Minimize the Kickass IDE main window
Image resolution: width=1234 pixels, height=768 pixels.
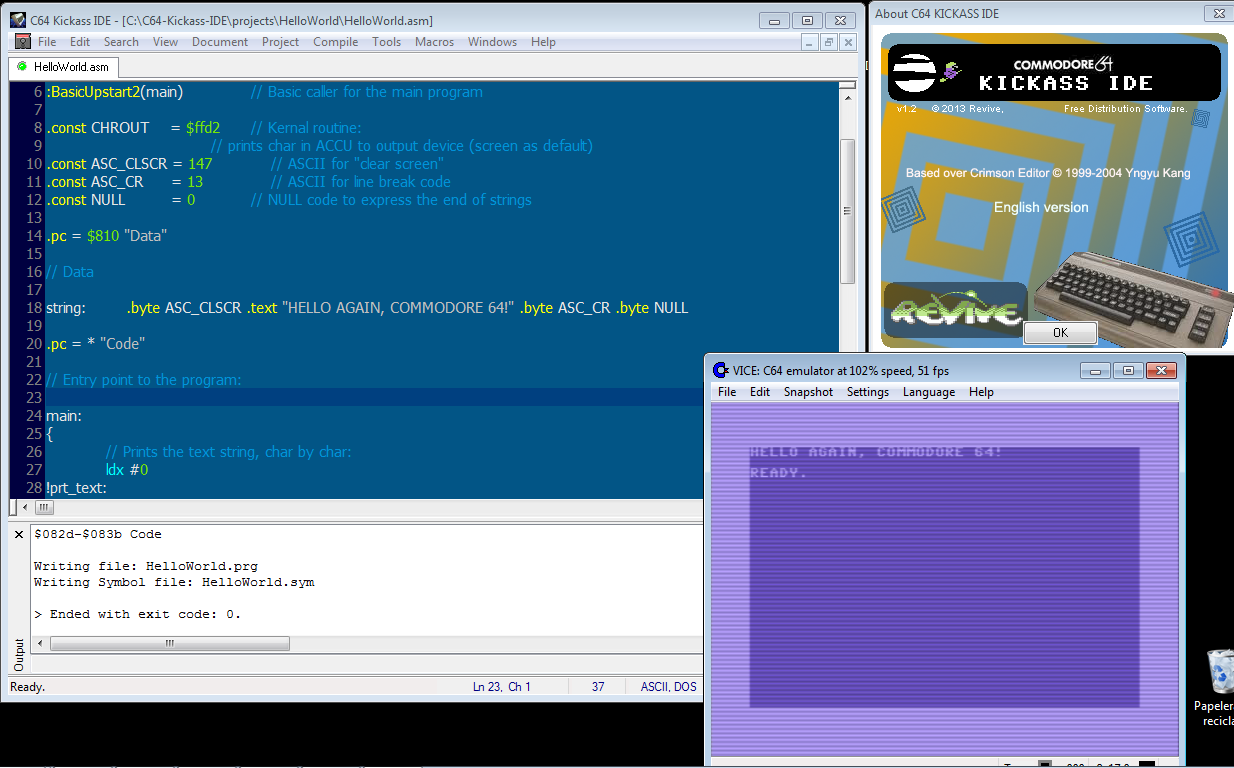776,20
